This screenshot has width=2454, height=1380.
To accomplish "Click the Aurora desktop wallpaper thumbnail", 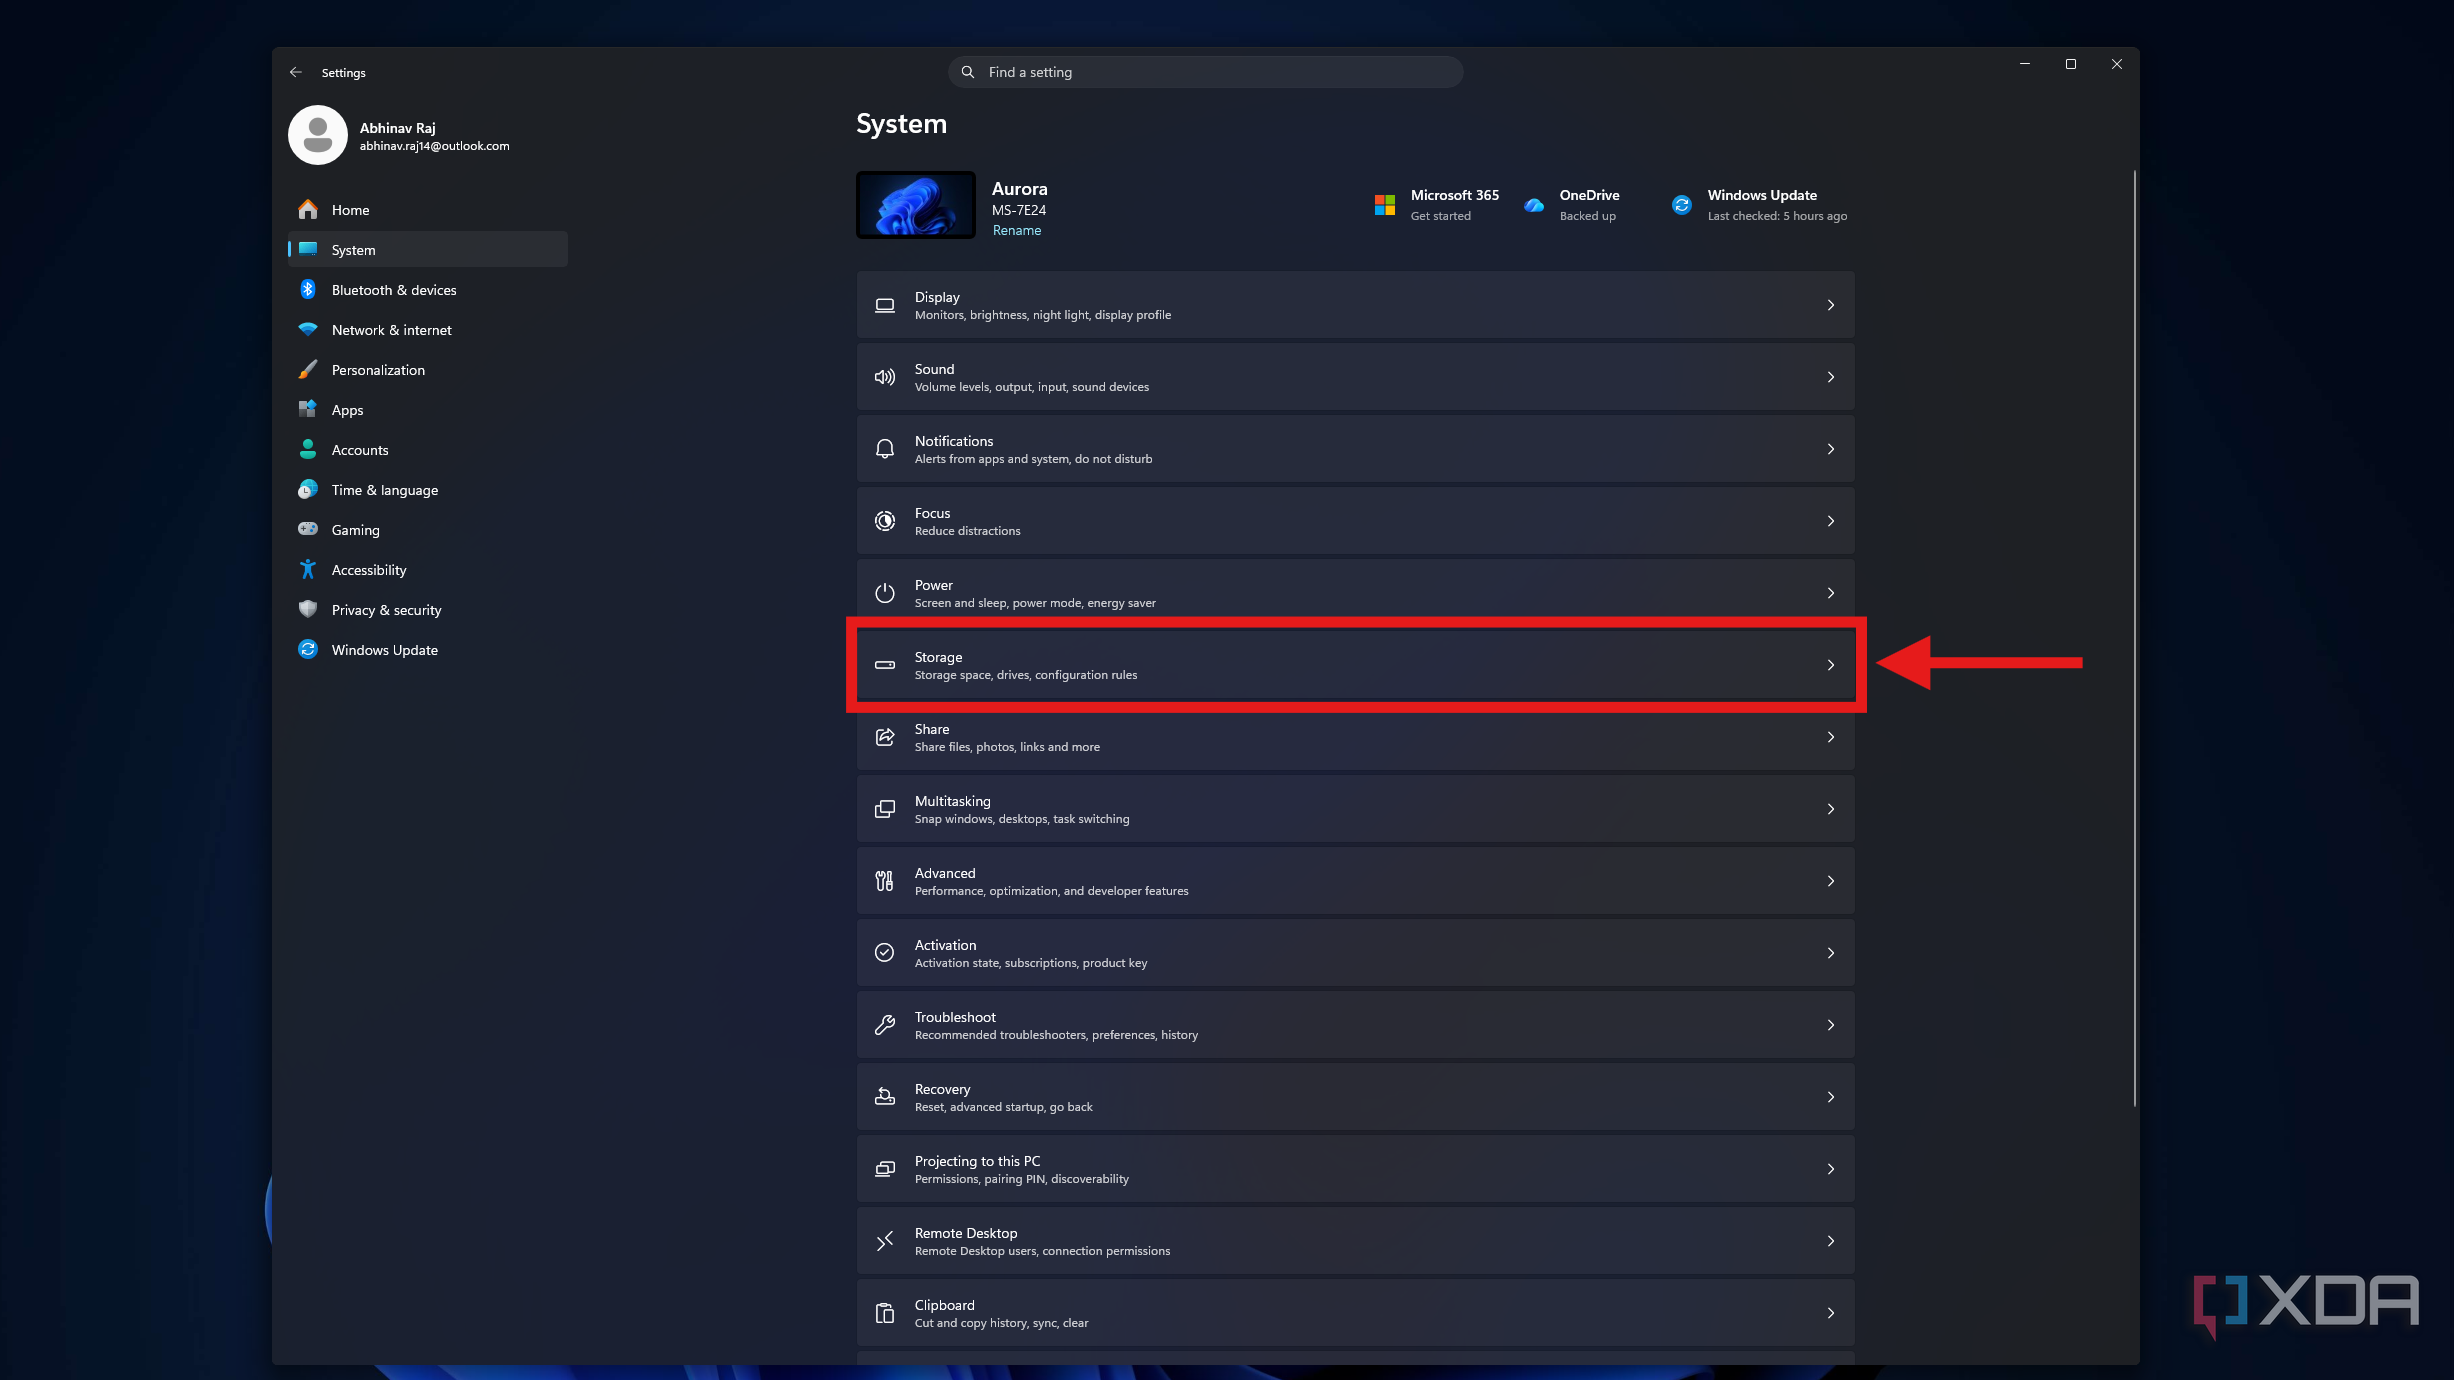I will point(916,205).
